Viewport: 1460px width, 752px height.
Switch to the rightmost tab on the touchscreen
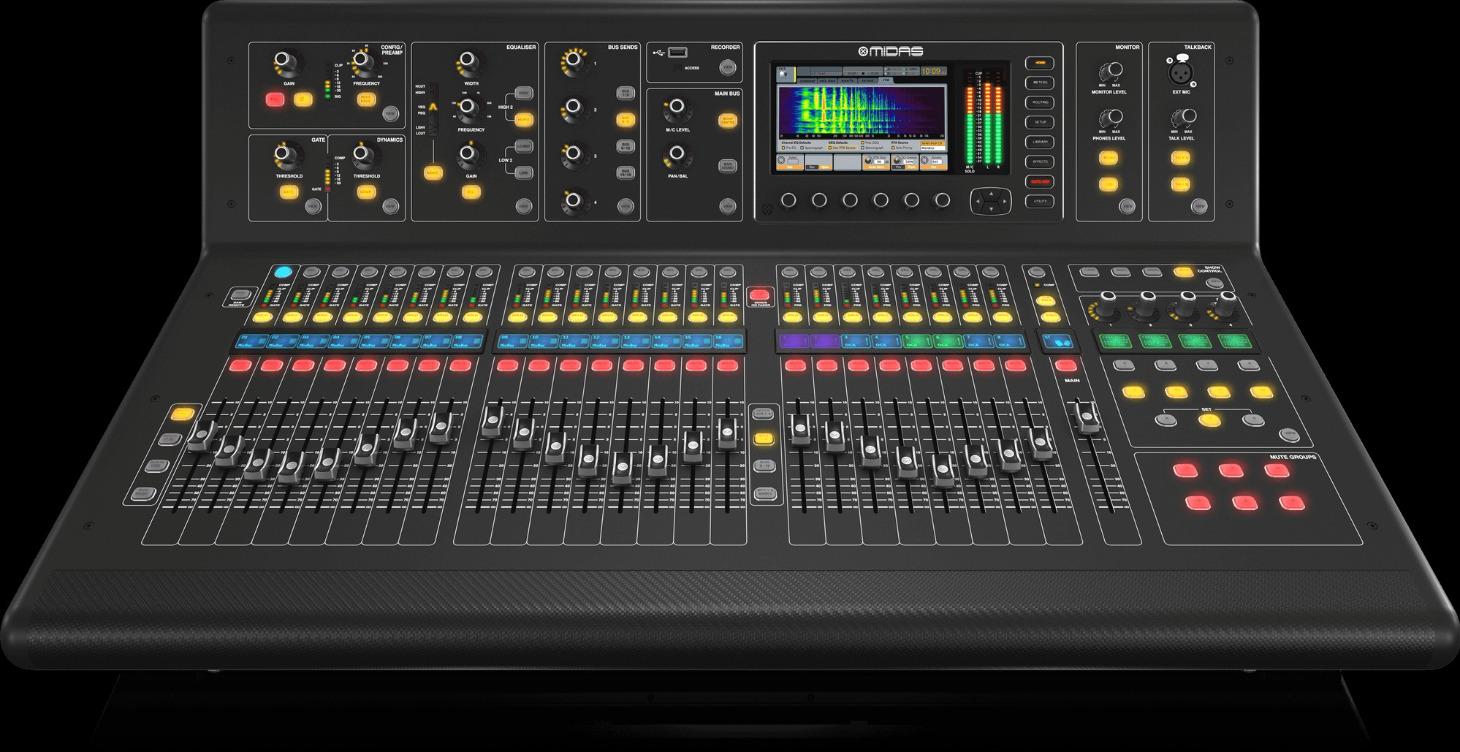click(x=886, y=79)
